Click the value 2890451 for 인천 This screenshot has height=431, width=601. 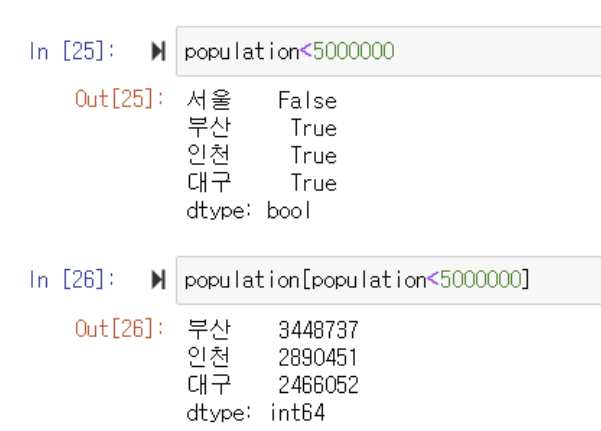pos(318,357)
